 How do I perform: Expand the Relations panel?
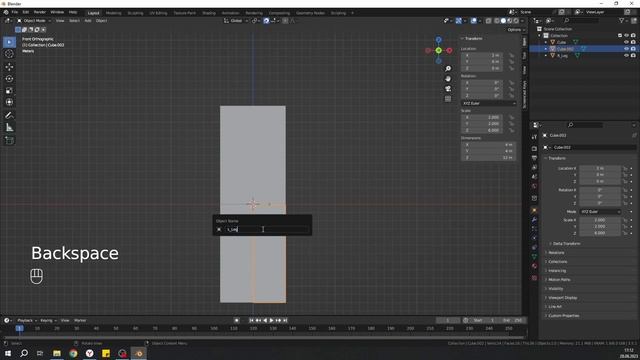pos(556,253)
